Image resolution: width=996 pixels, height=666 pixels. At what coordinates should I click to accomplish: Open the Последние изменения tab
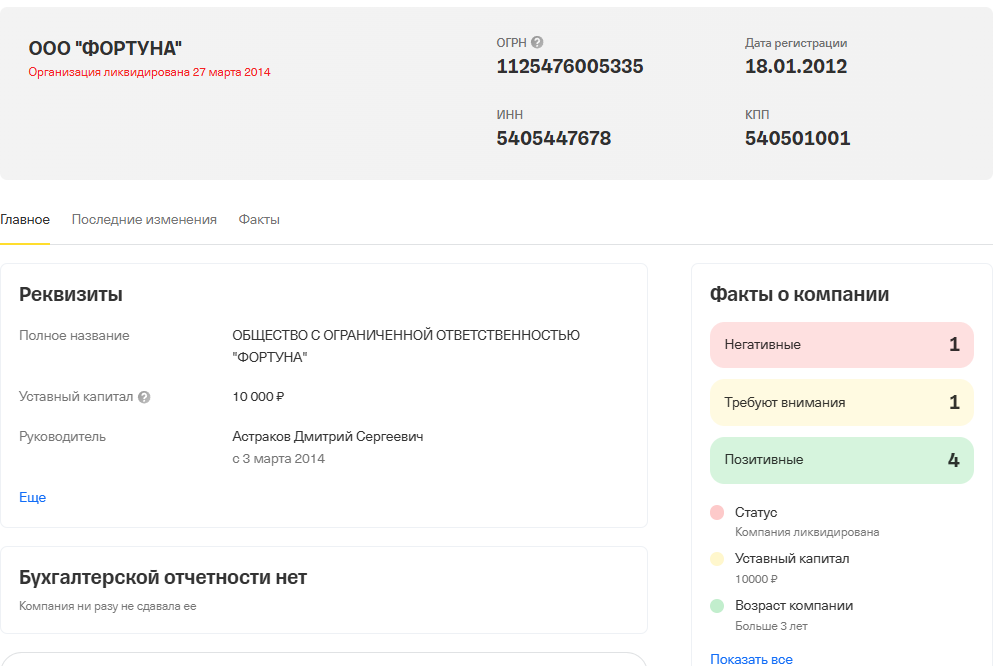click(x=145, y=219)
